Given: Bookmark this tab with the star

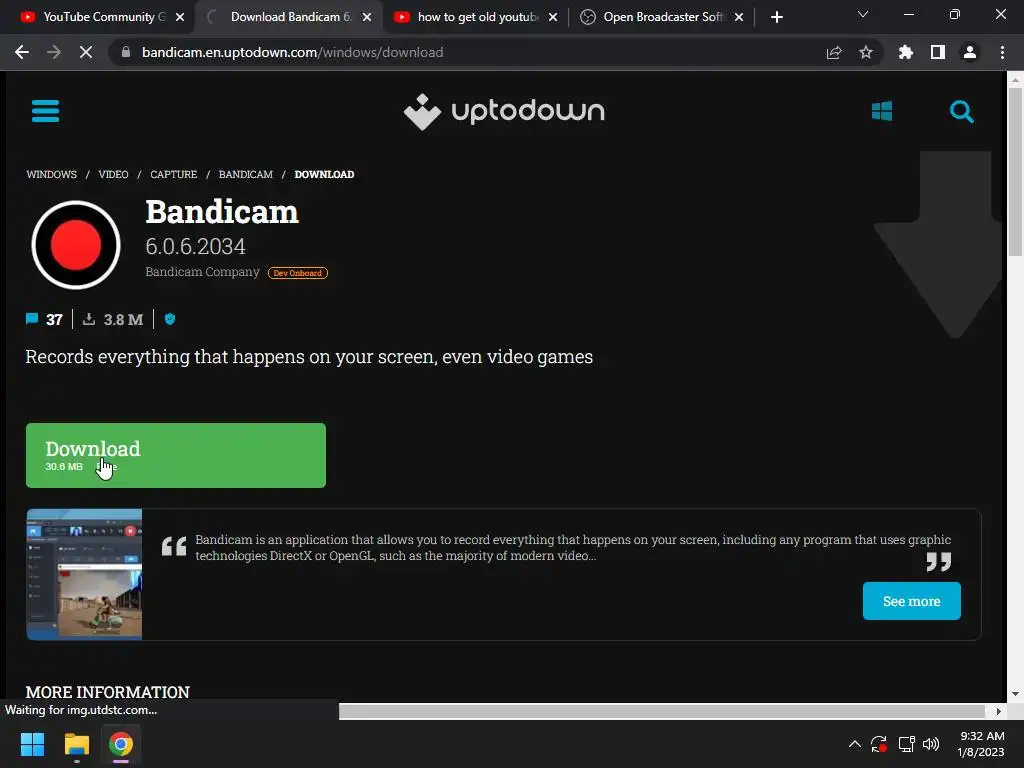Looking at the screenshot, I should [x=866, y=52].
